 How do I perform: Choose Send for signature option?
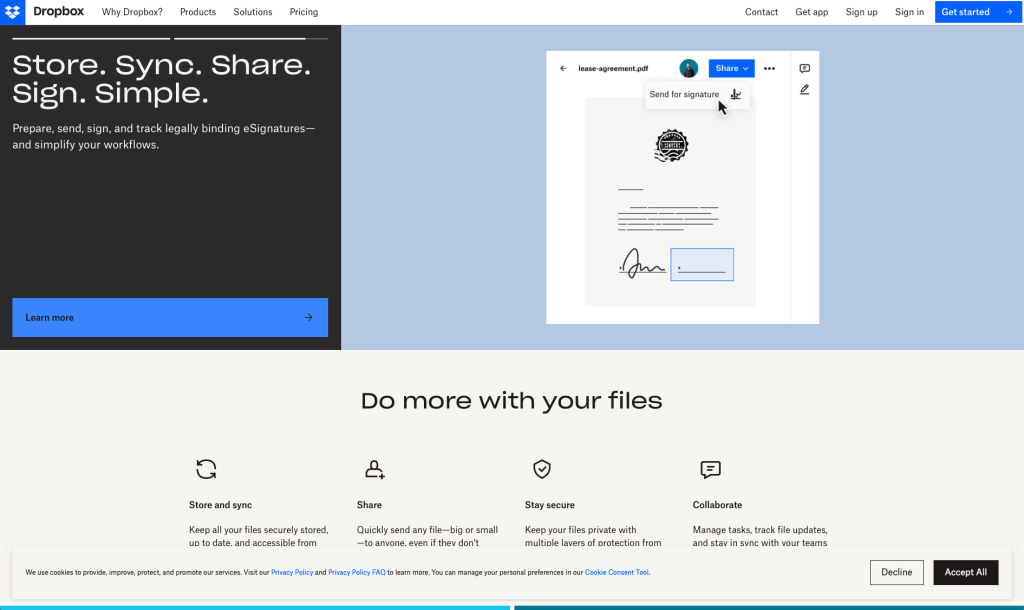(697, 94)
